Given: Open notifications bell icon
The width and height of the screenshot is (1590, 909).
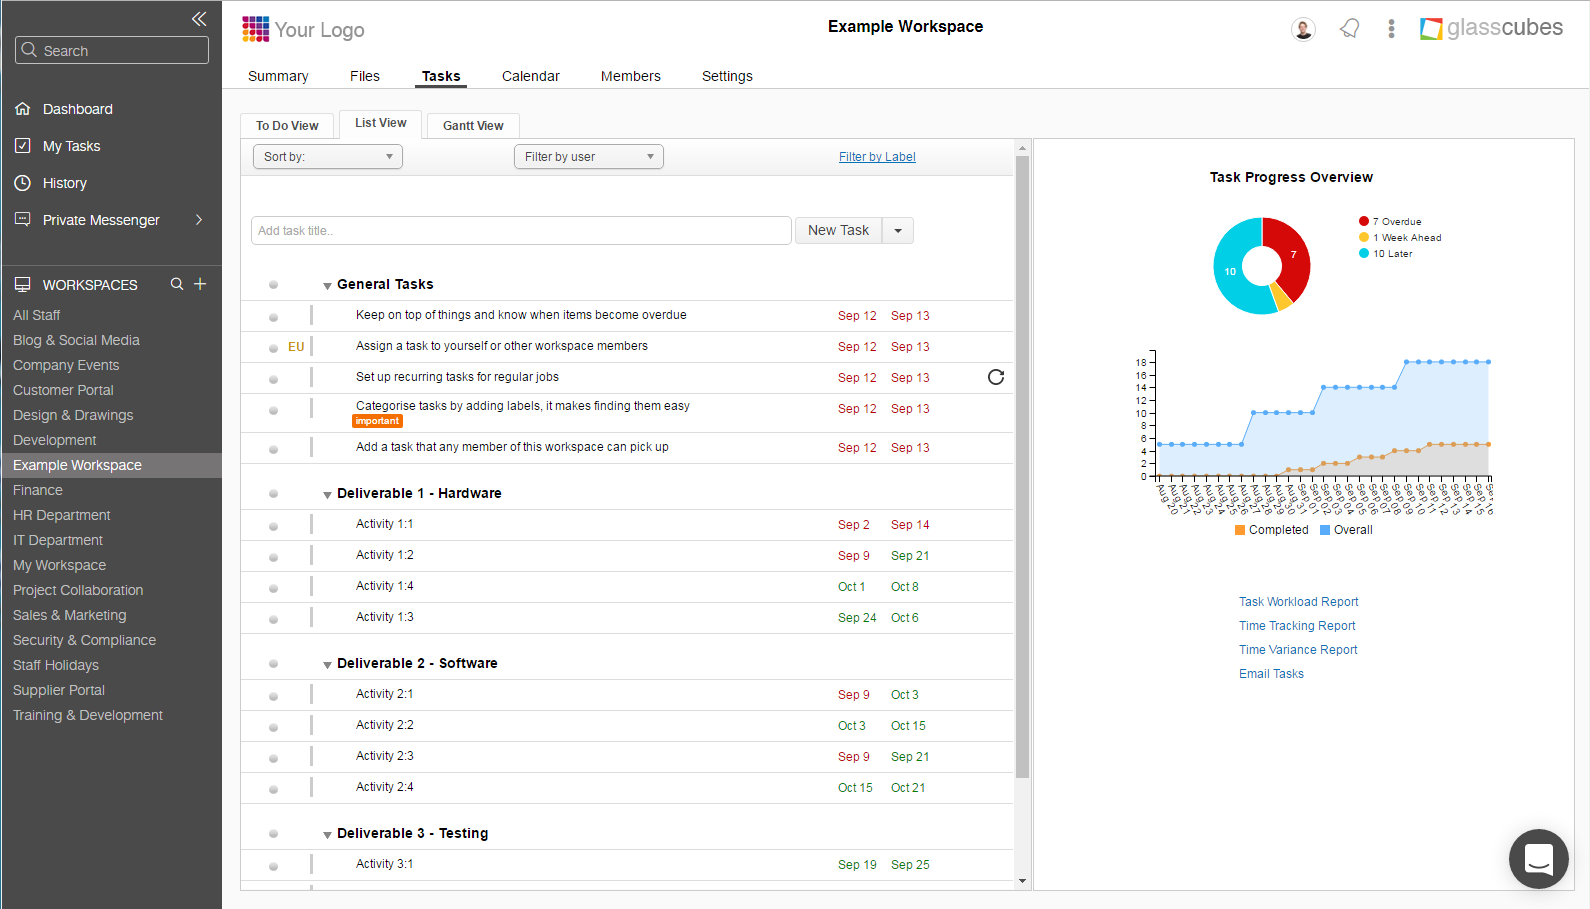Looking at the screenshot, I should 1350,29.
